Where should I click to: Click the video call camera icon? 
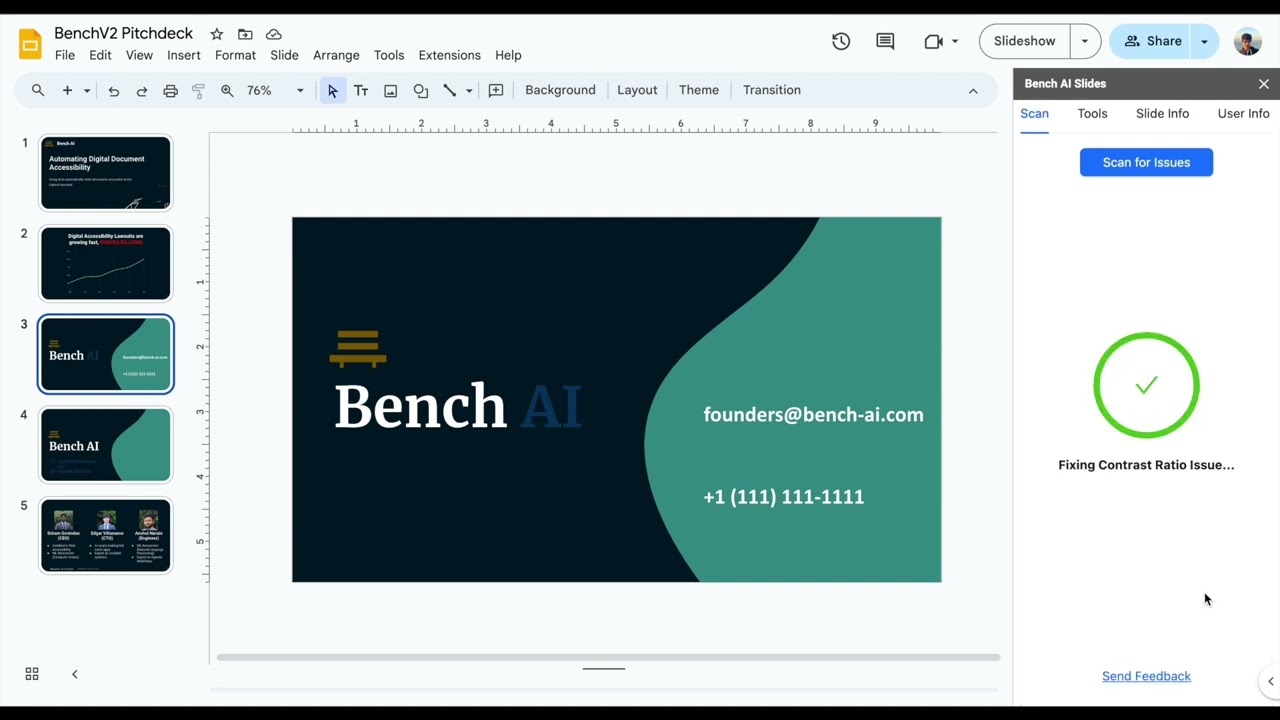933,41
